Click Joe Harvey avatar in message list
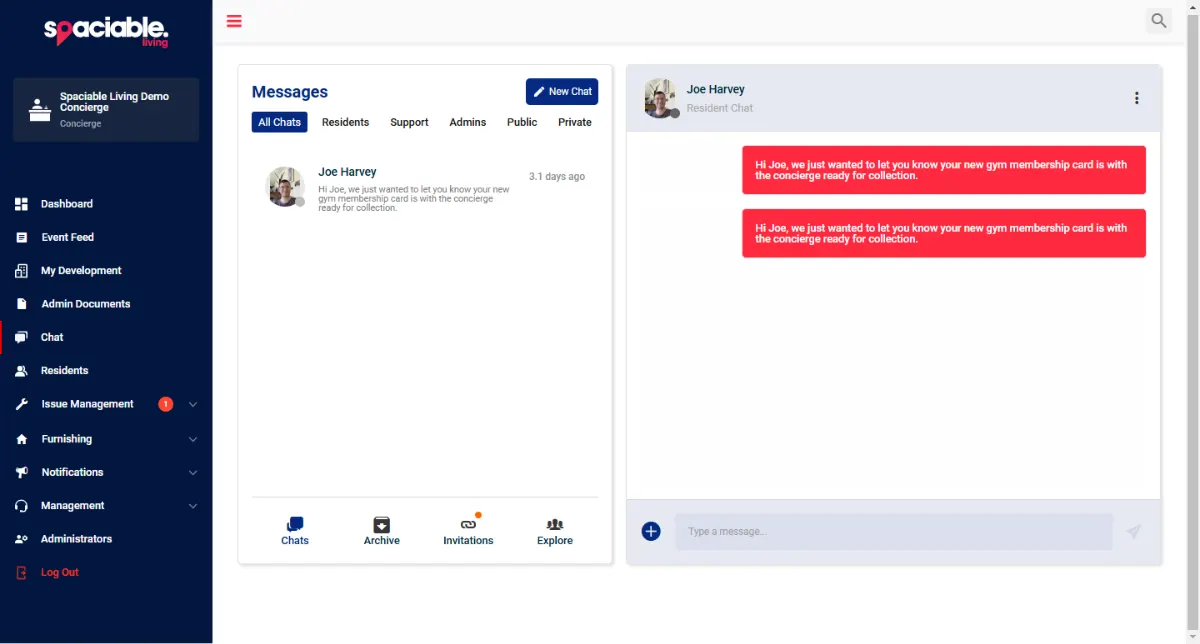The image size is (1200, 644). click(x=285, y=187)
